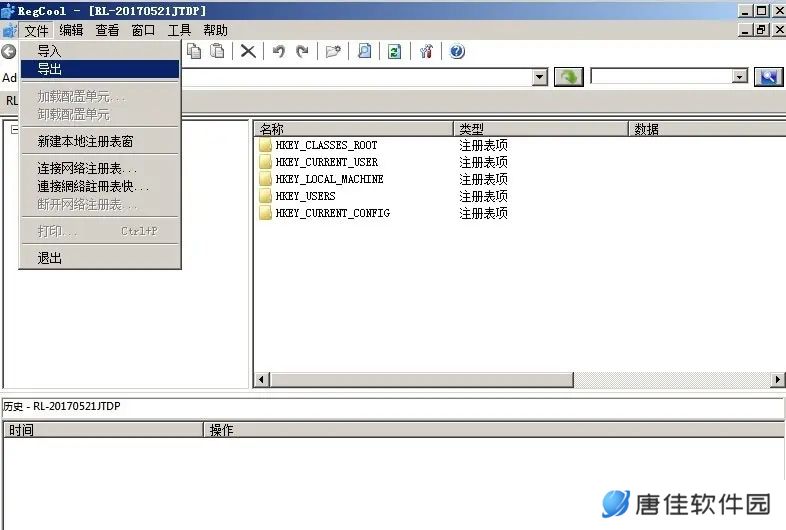Click the blue Help question icon
This screenshot has width=786, height=530.
tap(457, 51)
